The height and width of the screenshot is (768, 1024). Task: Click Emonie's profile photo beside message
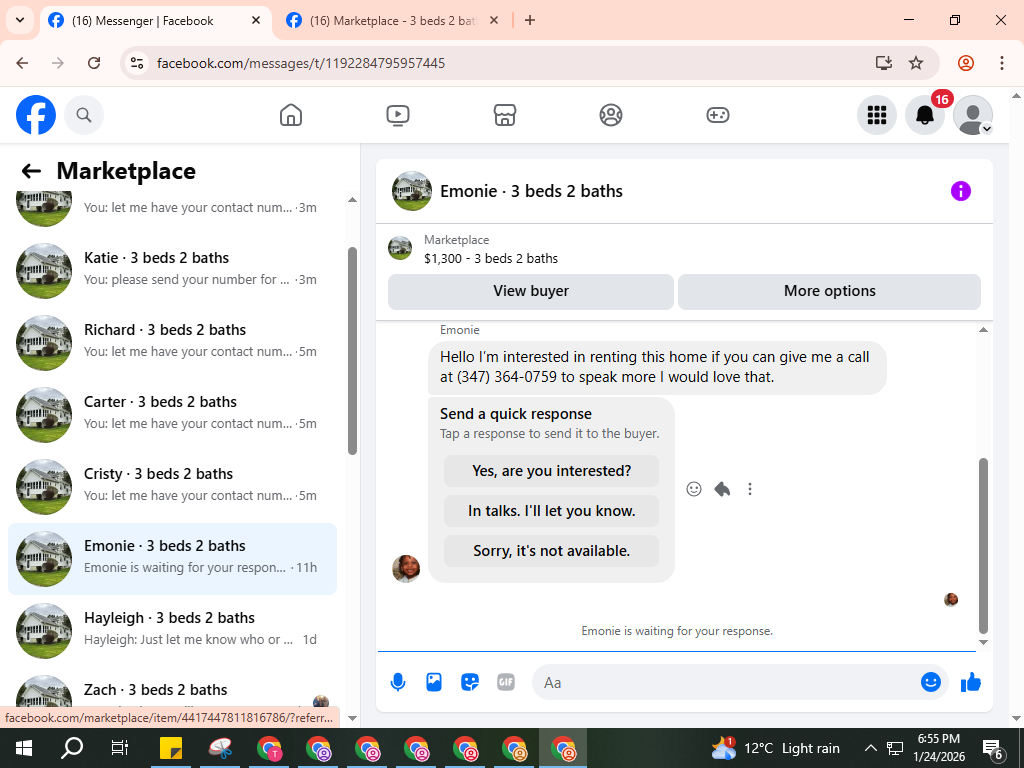point(406,568)
